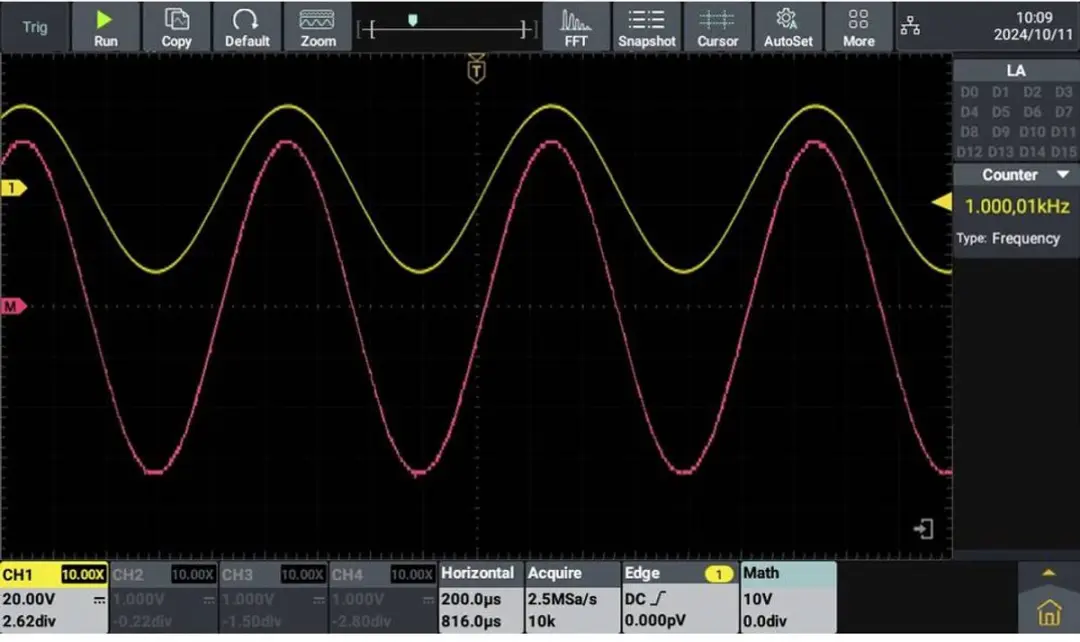Open the measurement Snapshot panel

647,27
